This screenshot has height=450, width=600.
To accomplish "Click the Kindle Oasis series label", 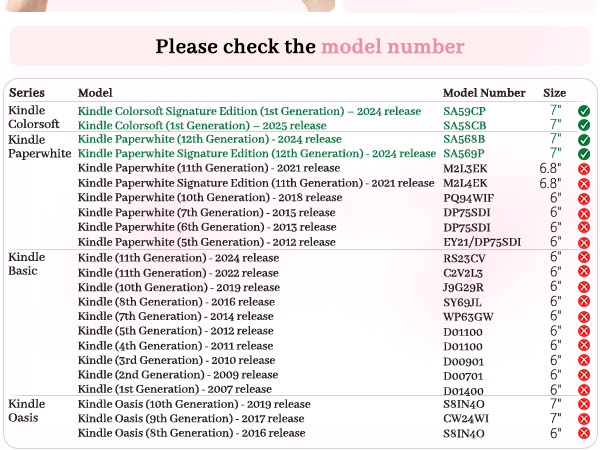I will [27, 411].
